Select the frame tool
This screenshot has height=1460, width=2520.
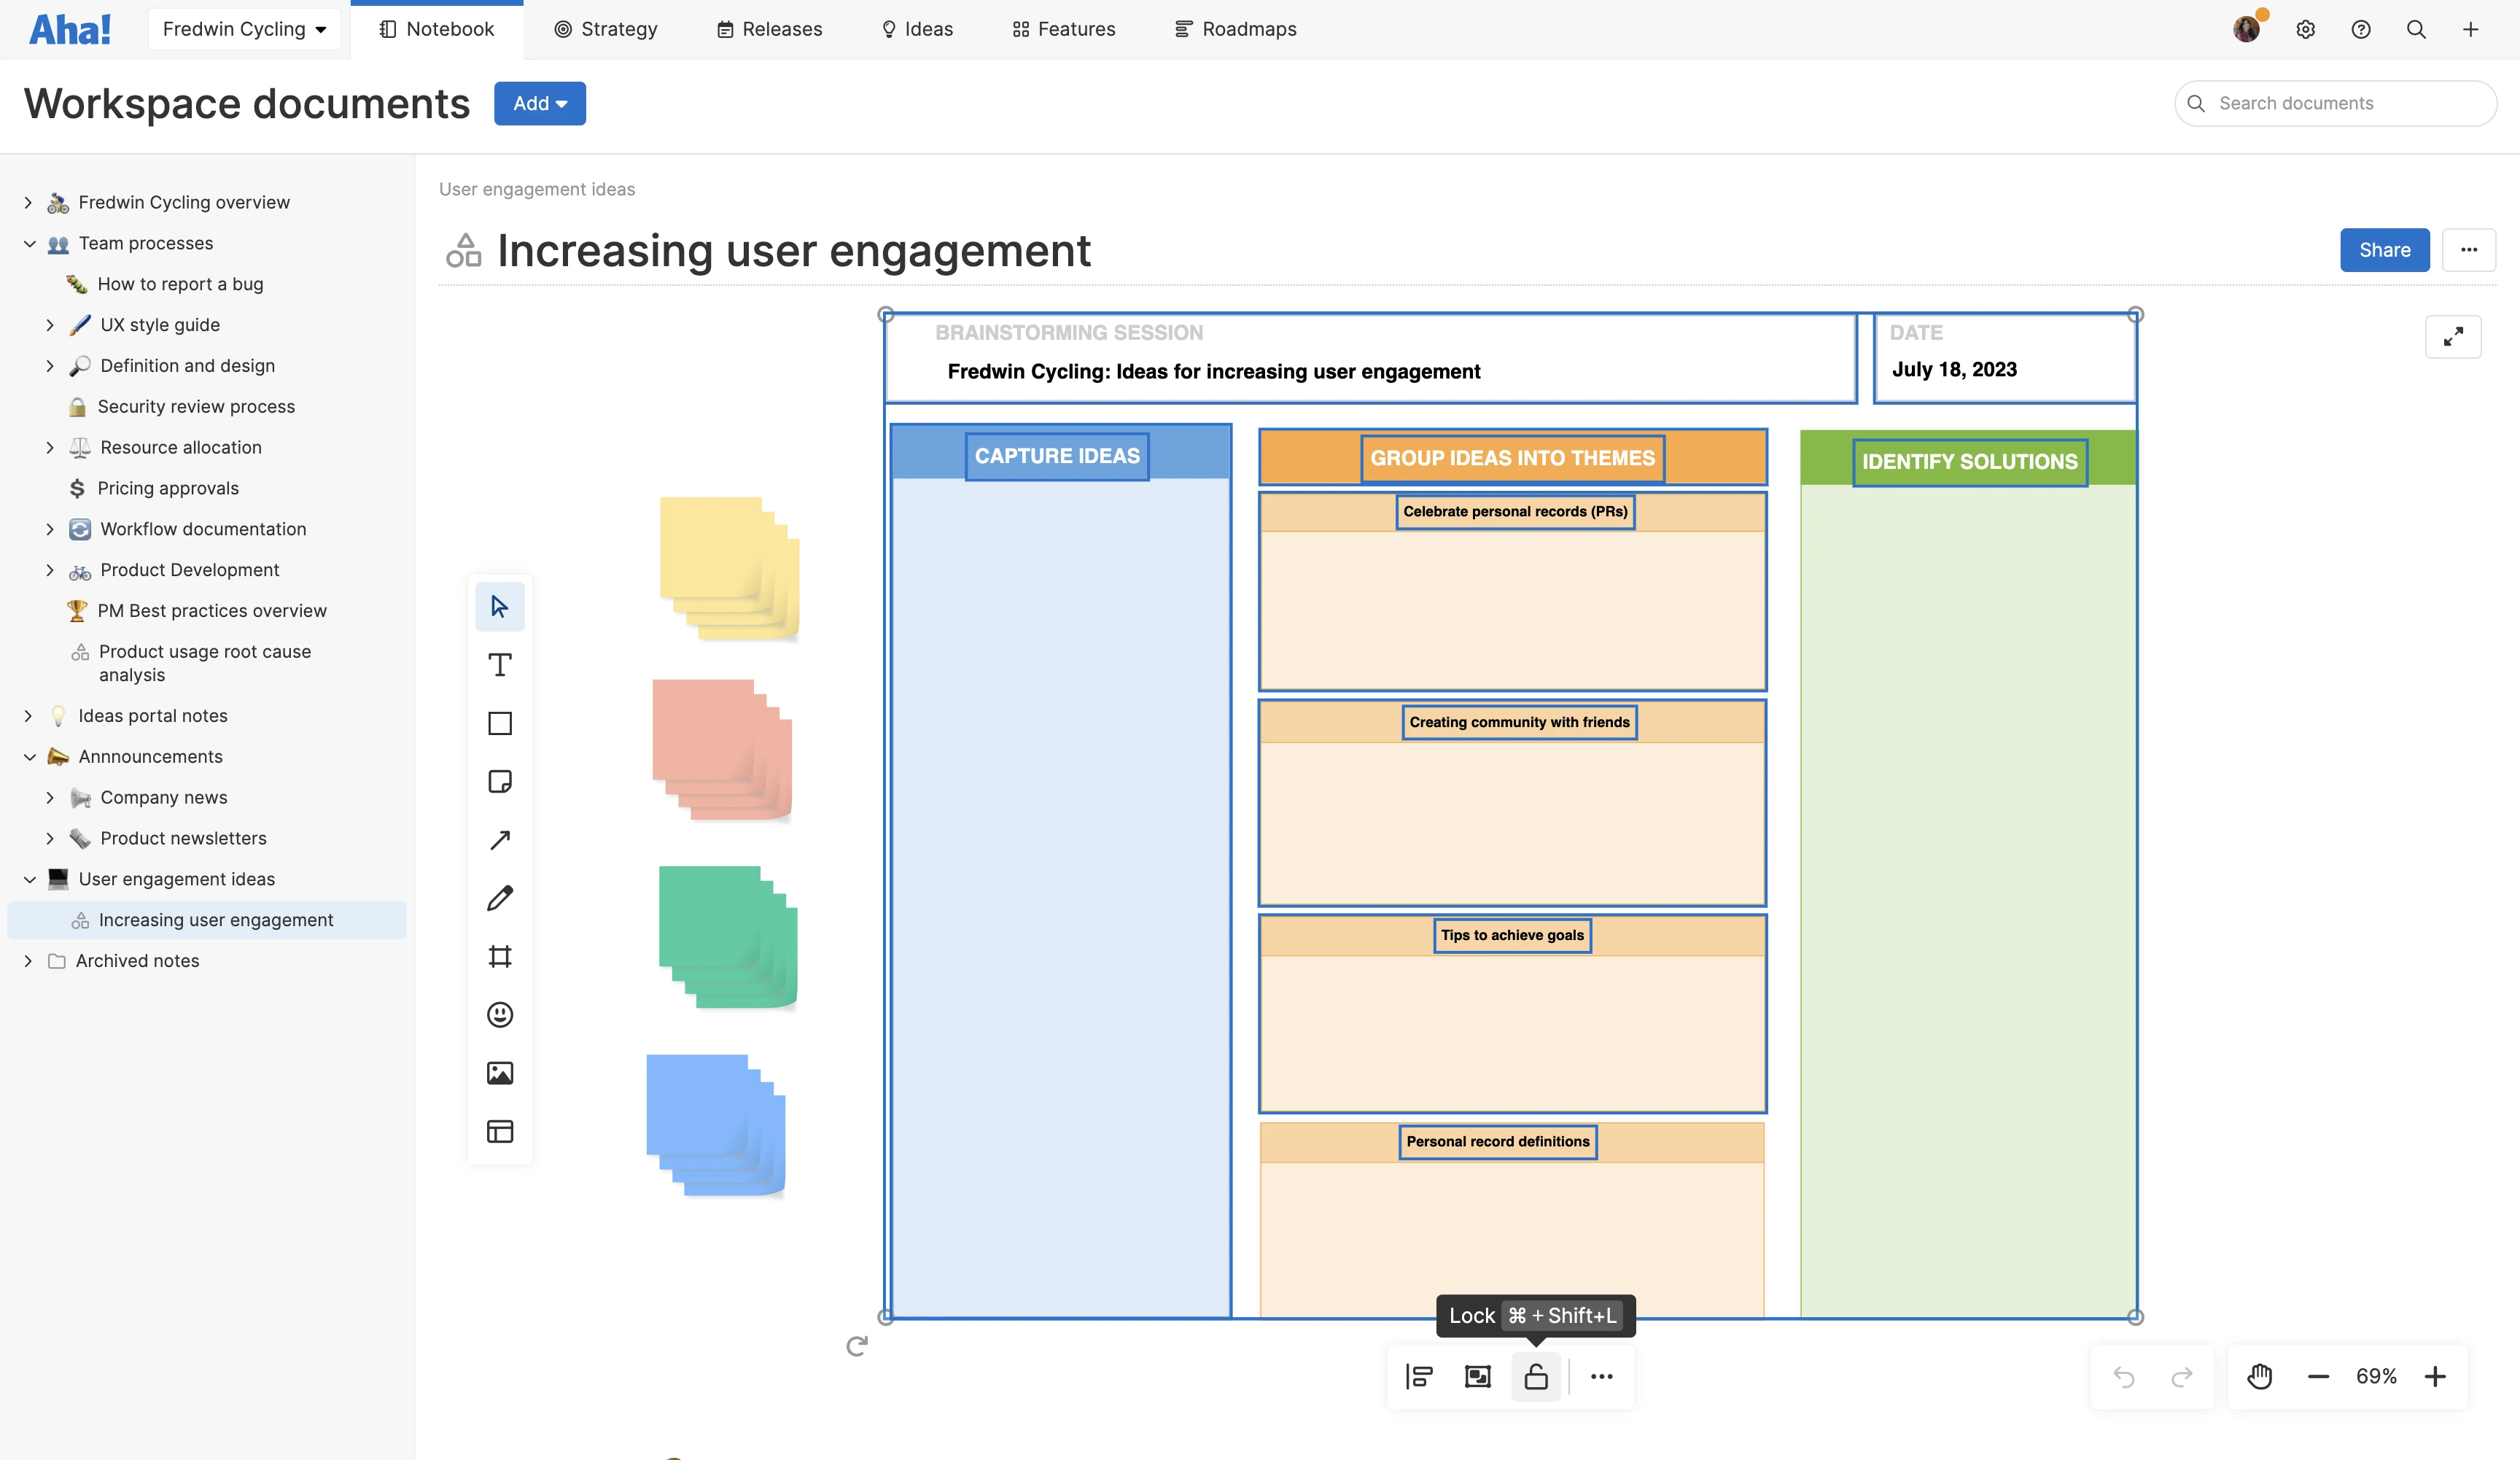click(x=500, y=957)
